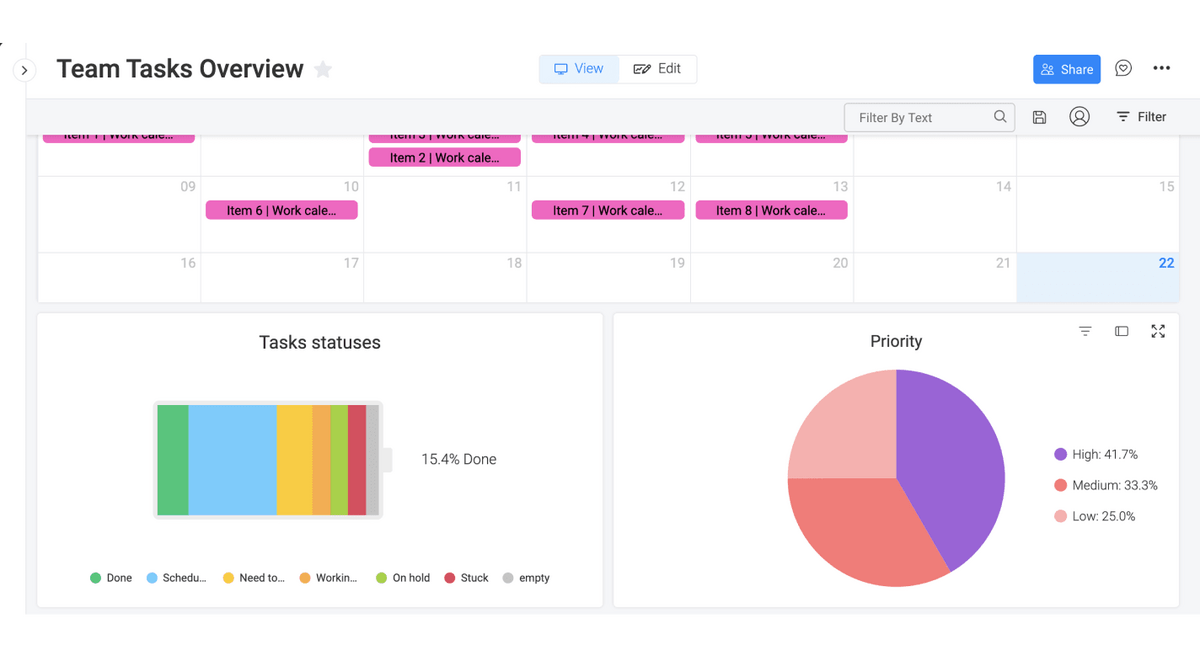Expand Priority widget to fullscreen
The image size is (1200, 656).
tap(1158, 331)
